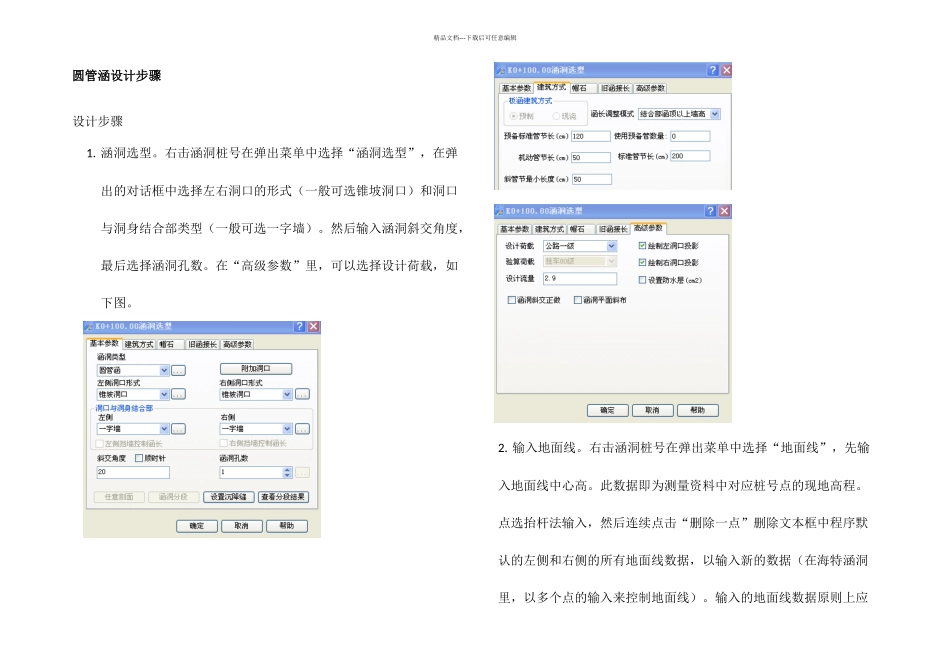Click the 附加洞口 button
Image resolution: width=950 pixels, height=672 pixels.
coord(256,368)
